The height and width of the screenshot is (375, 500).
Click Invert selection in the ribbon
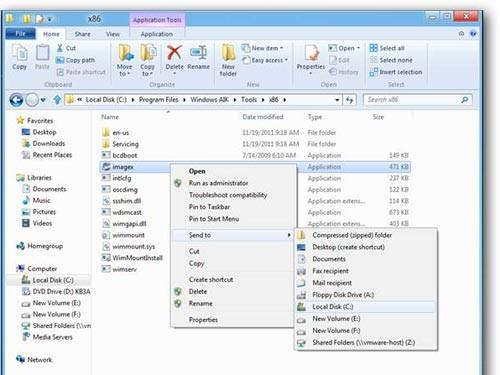click(396, 72)
